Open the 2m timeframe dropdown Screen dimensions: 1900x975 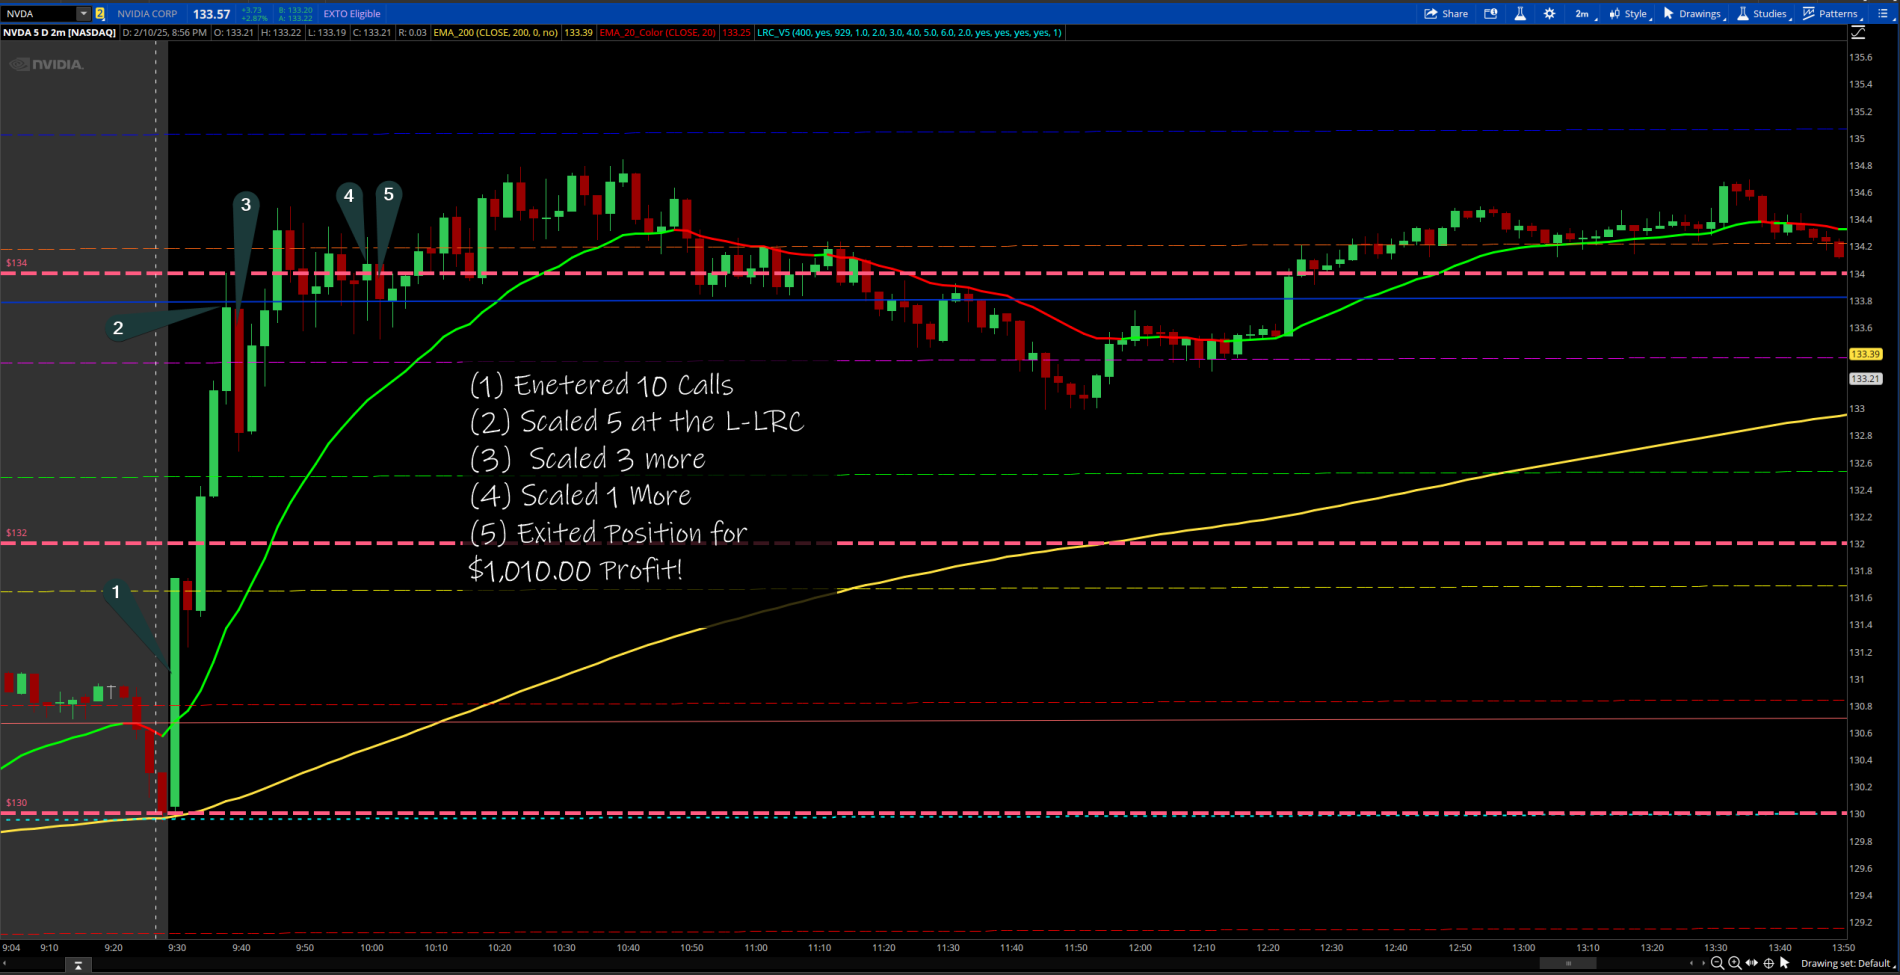(x=1583, y=14)
